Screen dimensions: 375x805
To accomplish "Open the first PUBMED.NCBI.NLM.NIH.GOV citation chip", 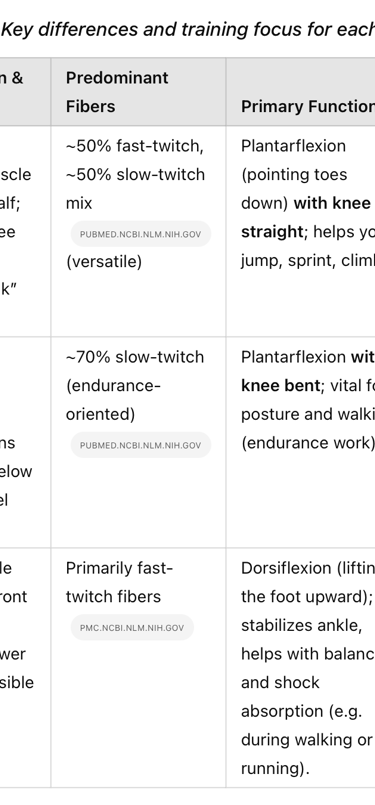I will [141, 234].
